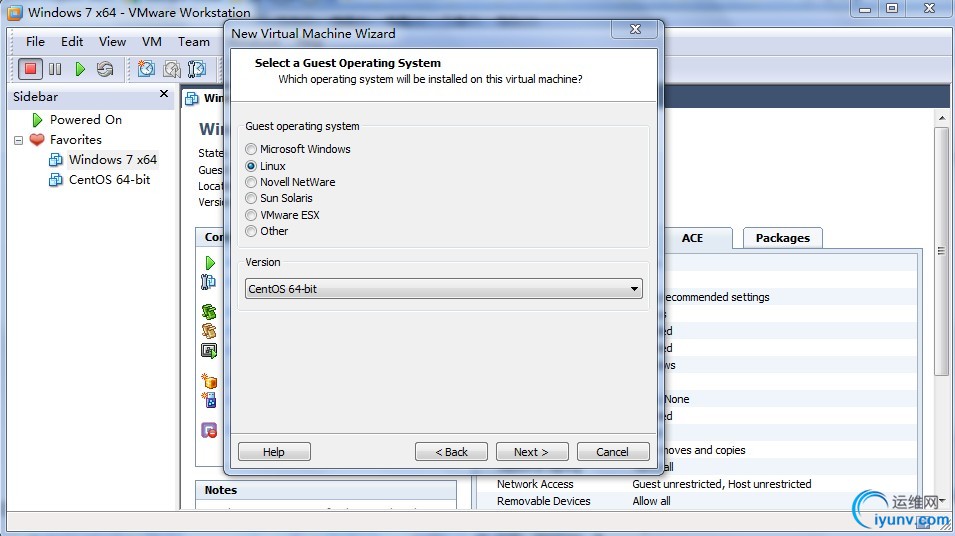Open the Version dropdown showing CentOS 64-bit
Viewport: 955px width, 536px height.
(443, 289)
